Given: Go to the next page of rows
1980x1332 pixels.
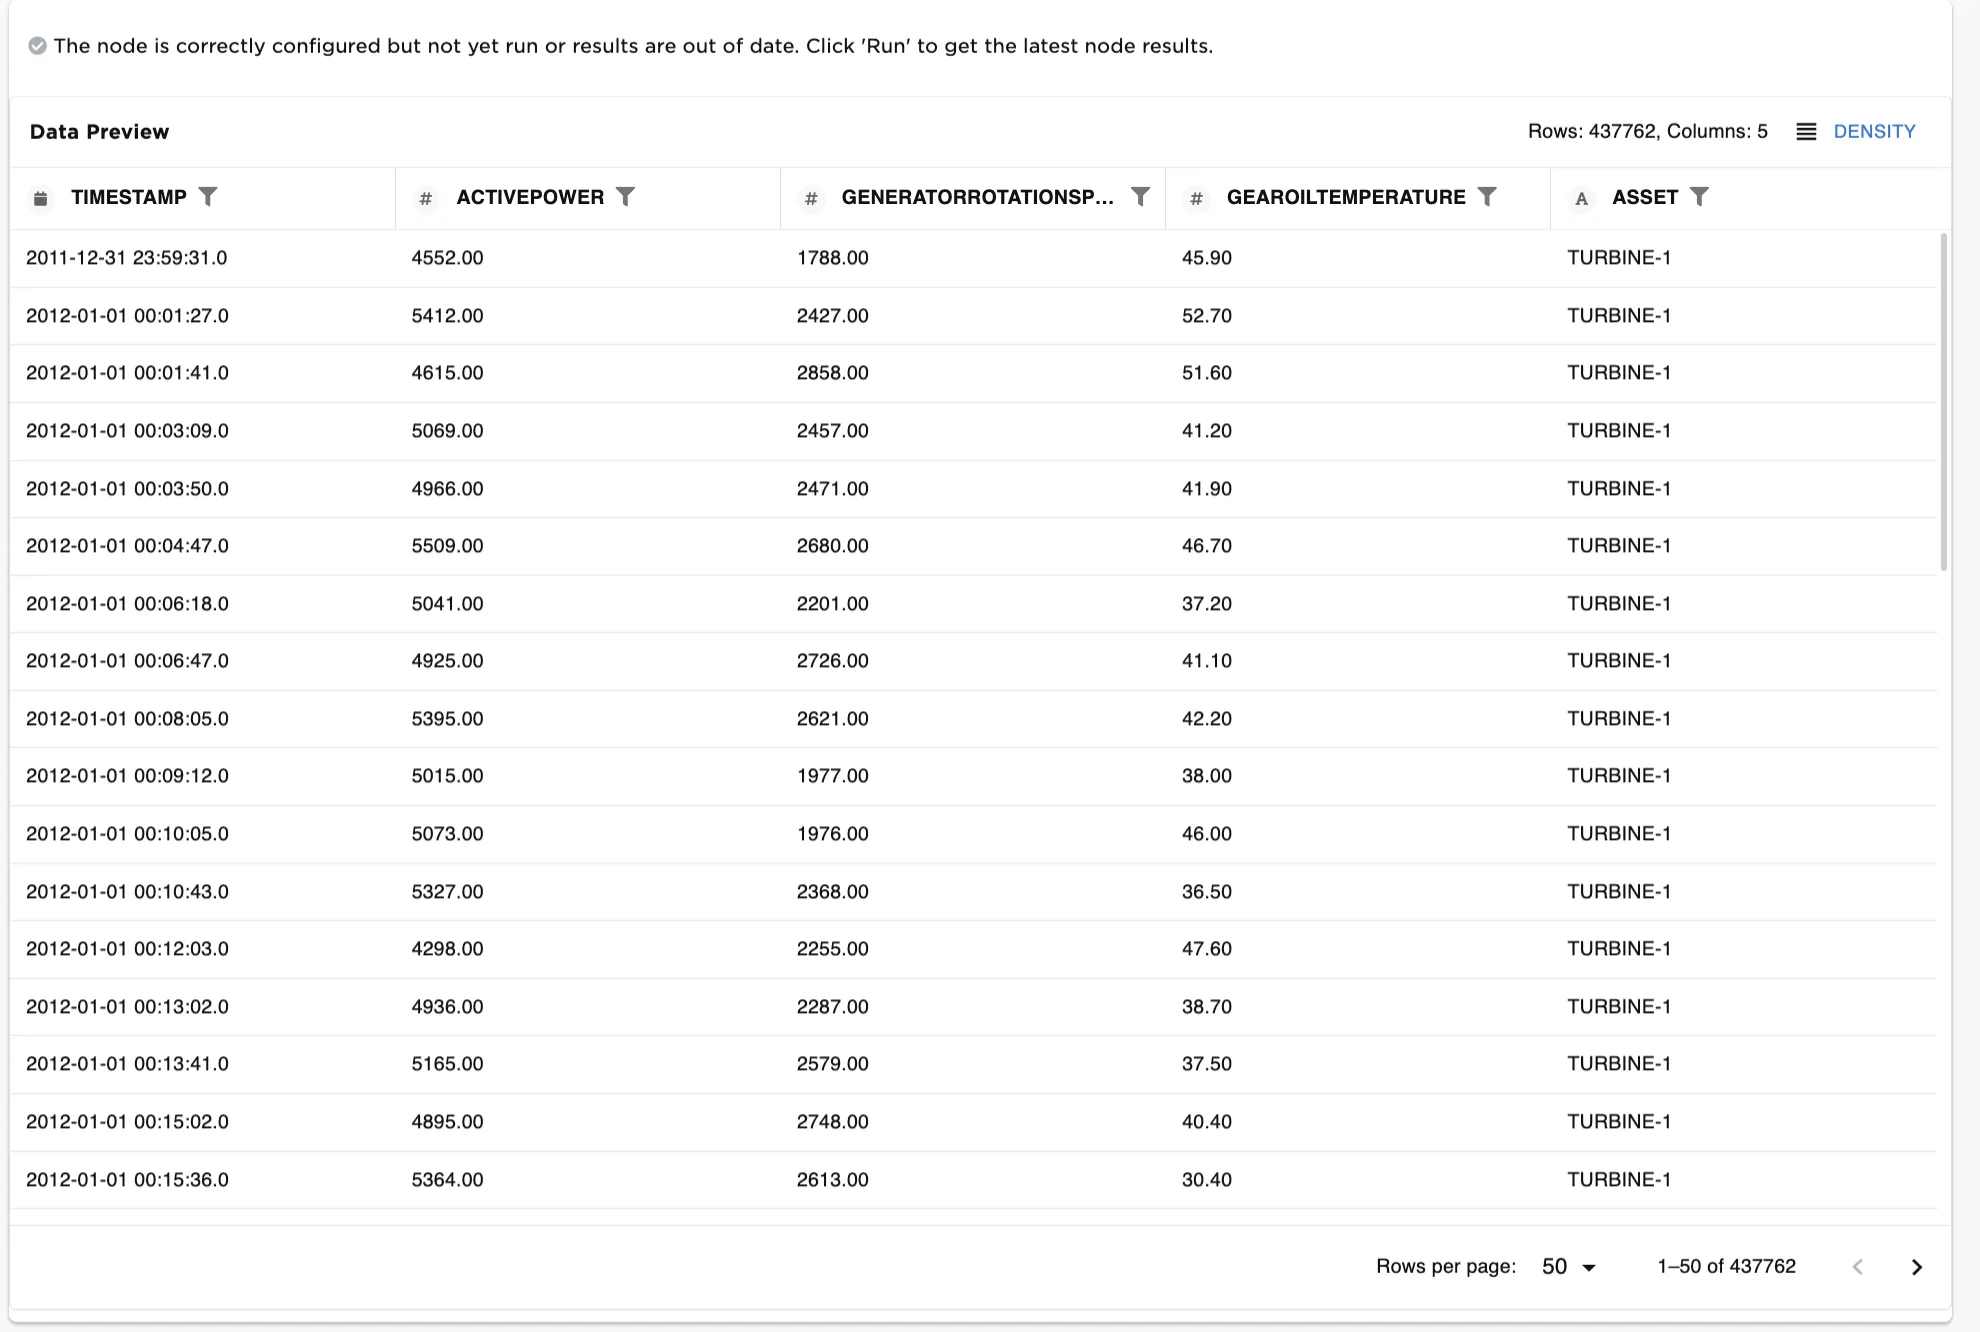Looking at the screenshot, I should click(1916, 1267).
